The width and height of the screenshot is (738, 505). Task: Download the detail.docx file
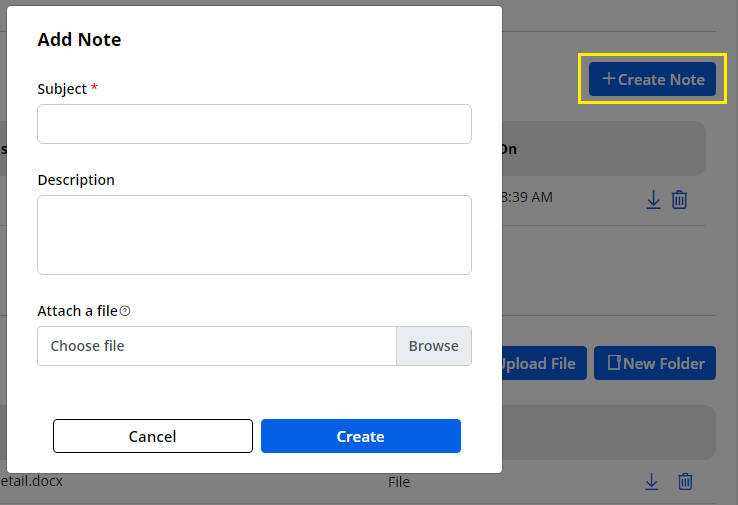(651, 482)
